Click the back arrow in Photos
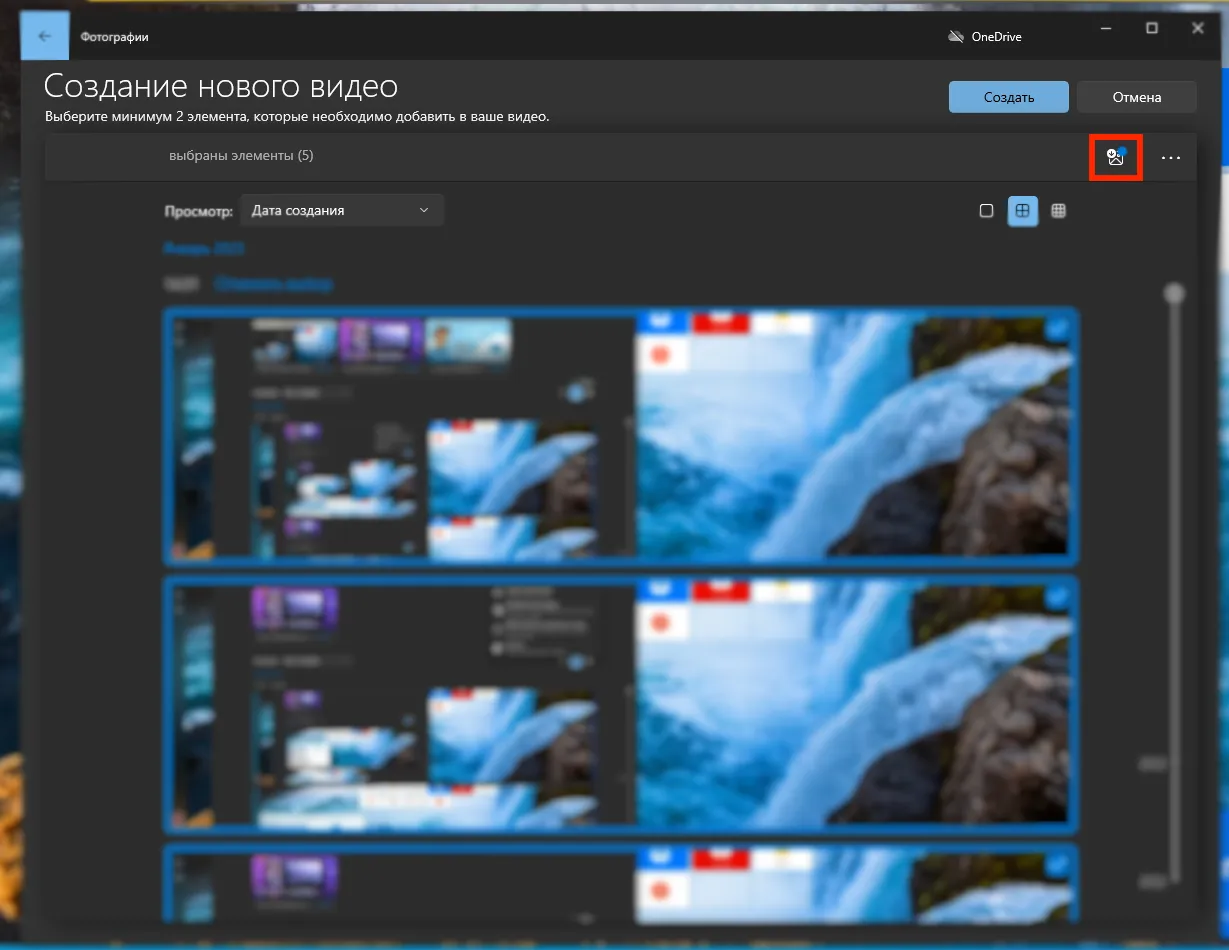The height and width of the screenshot is (950, 1229). tap(44, 37)
